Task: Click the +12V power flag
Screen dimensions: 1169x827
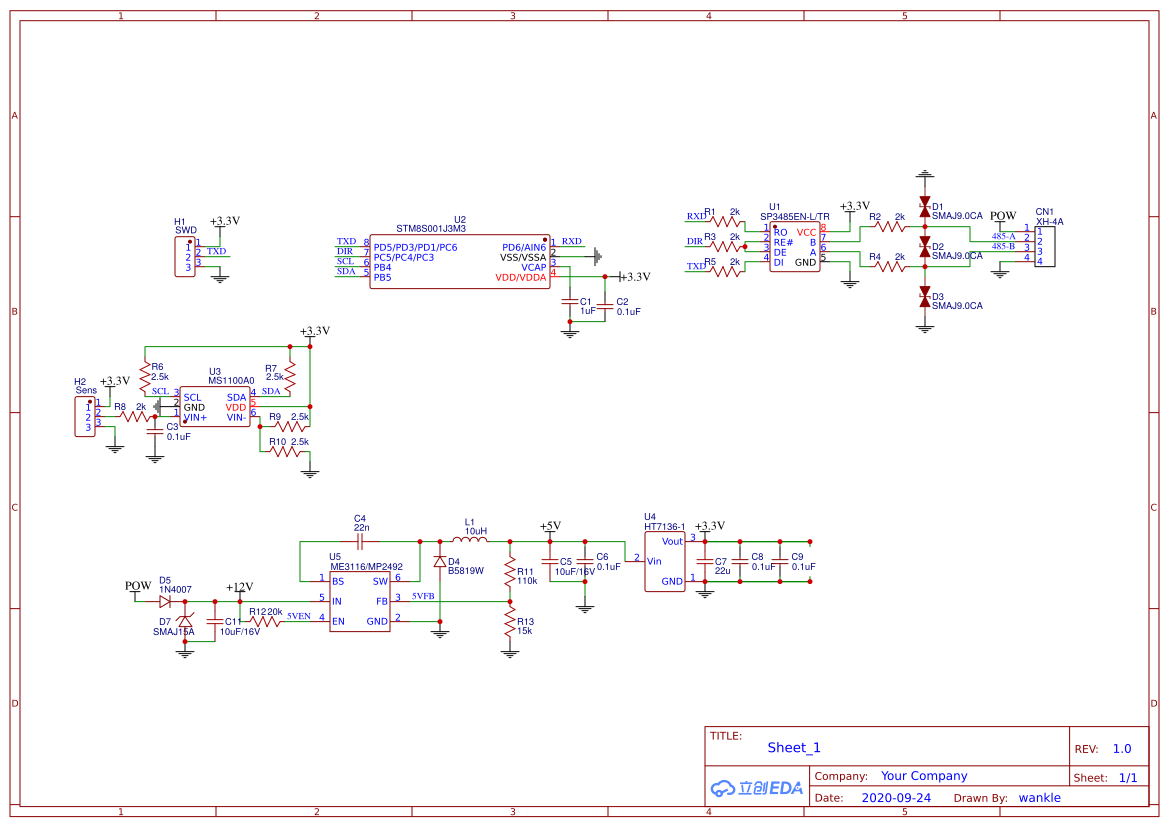Action: [x=239, y=589]
